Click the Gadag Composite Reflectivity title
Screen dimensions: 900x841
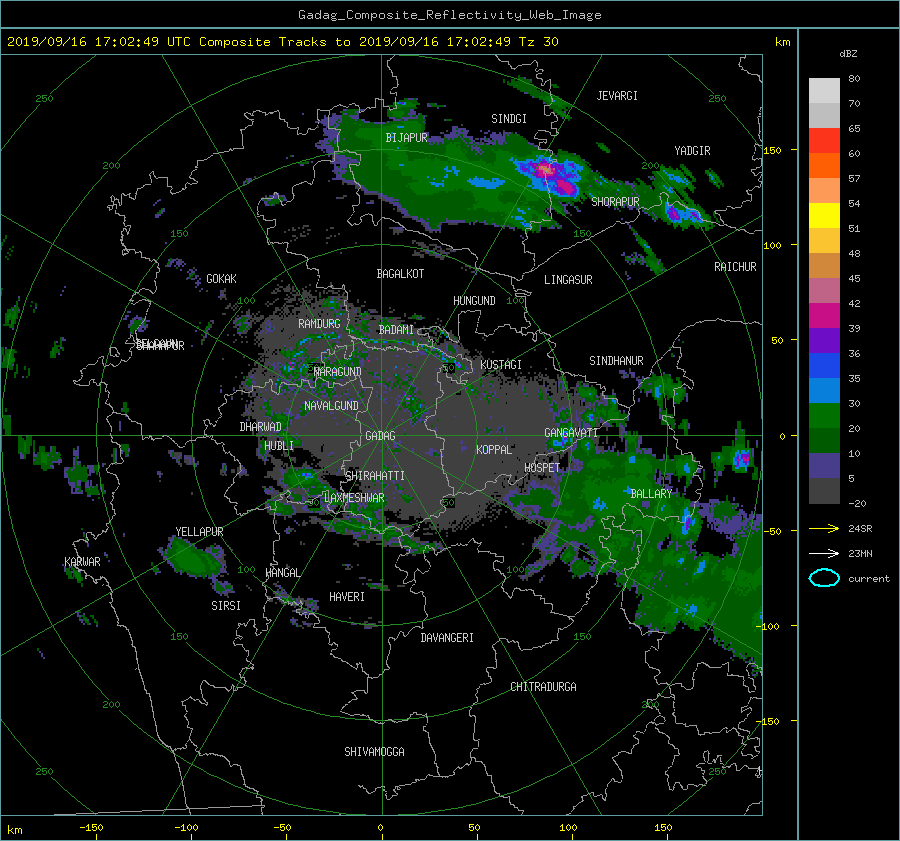coord(449,15)
